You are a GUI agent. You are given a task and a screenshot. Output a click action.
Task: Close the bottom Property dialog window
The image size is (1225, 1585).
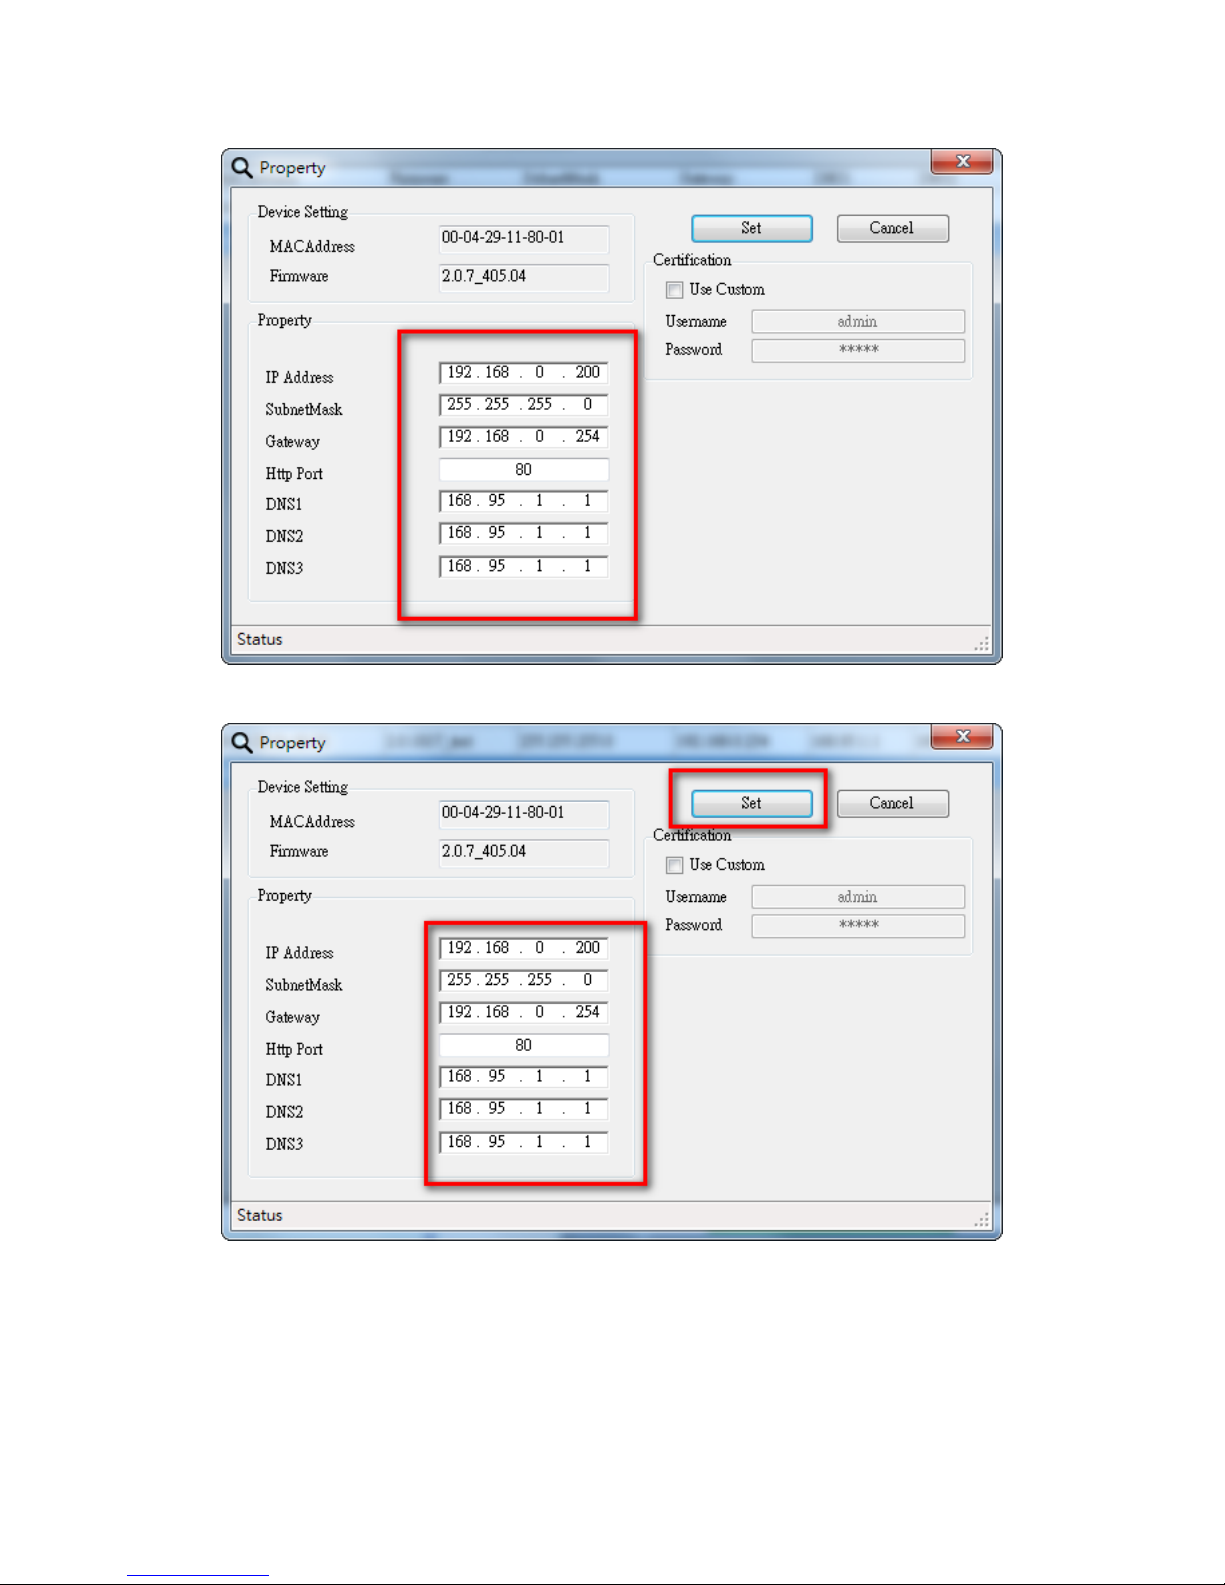(962, 737)
